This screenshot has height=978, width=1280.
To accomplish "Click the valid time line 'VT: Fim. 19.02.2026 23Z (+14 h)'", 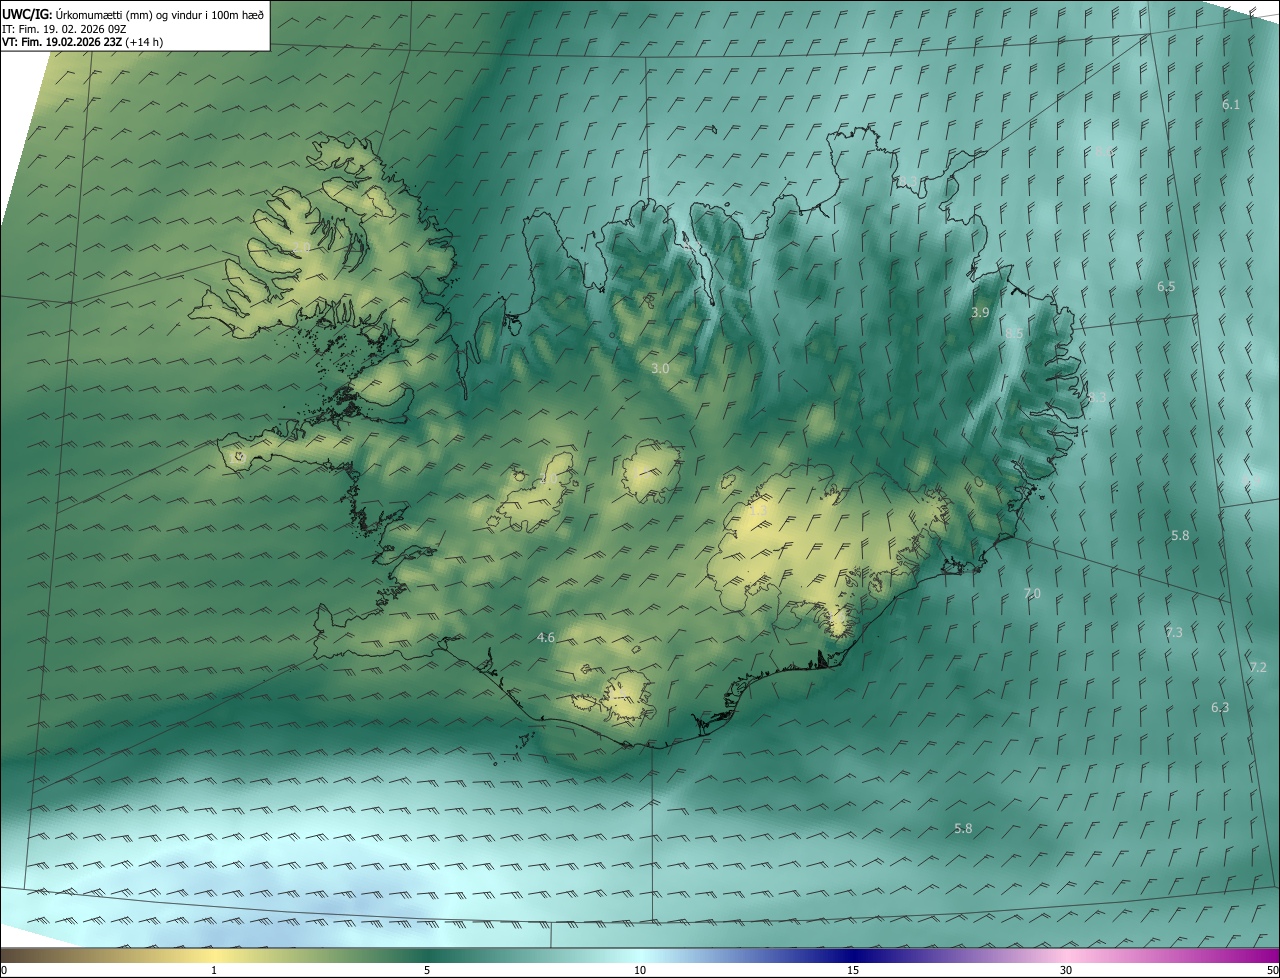I will tap(83, 42).
